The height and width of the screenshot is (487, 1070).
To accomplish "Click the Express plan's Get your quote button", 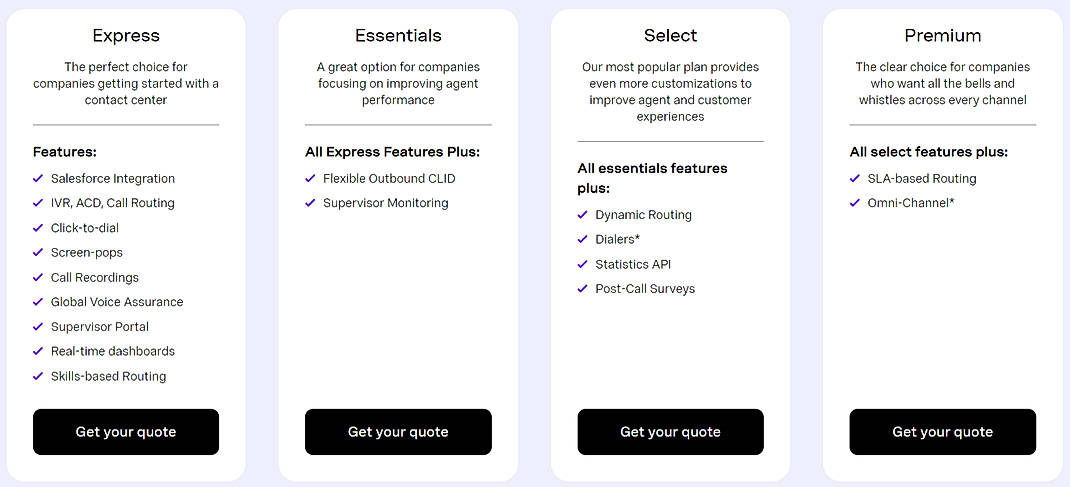I will (126, 432).
